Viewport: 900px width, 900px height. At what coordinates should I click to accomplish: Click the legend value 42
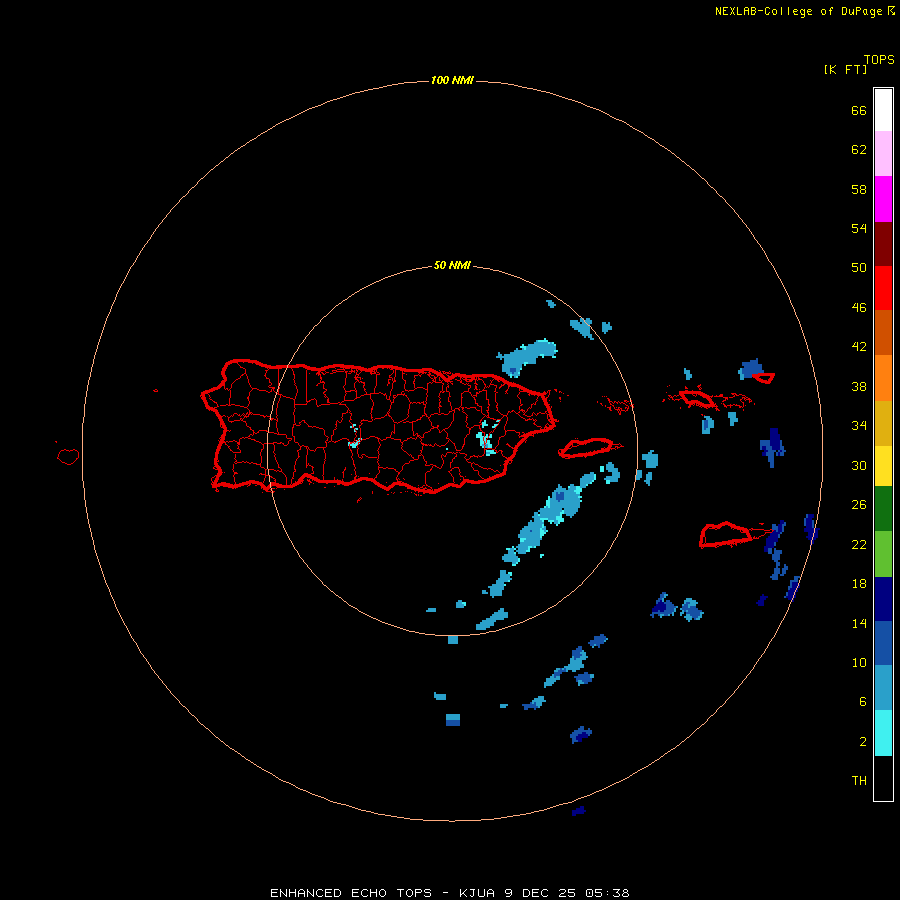pos(859,347)
